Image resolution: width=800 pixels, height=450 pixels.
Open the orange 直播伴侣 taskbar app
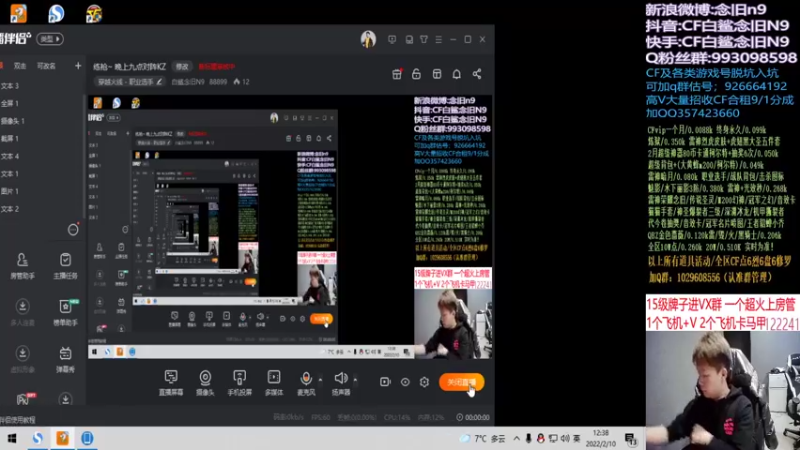[x=62, y=438]
